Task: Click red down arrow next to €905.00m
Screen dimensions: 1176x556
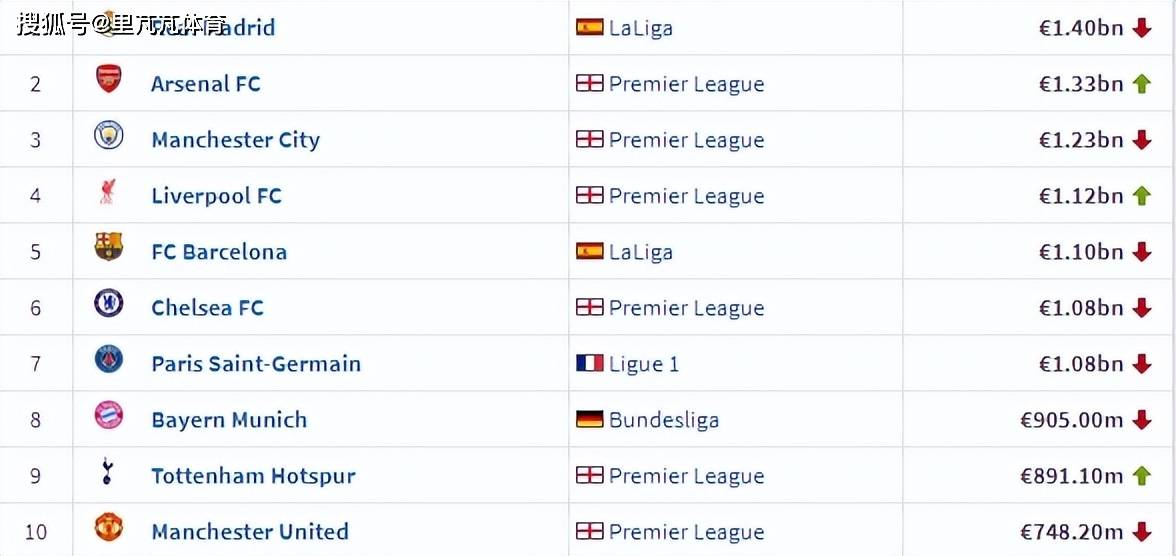Action: point(1142,420)
